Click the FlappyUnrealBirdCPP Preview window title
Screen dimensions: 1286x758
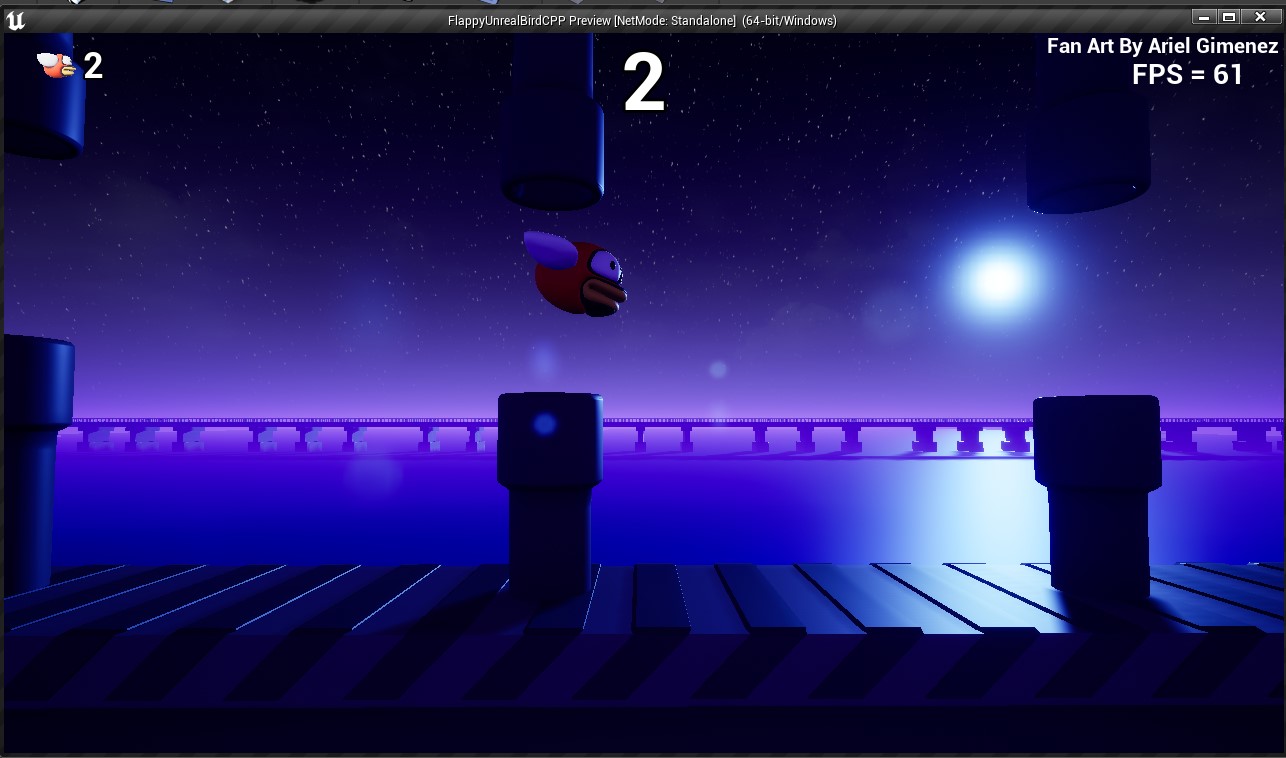(x=642, y=20)
